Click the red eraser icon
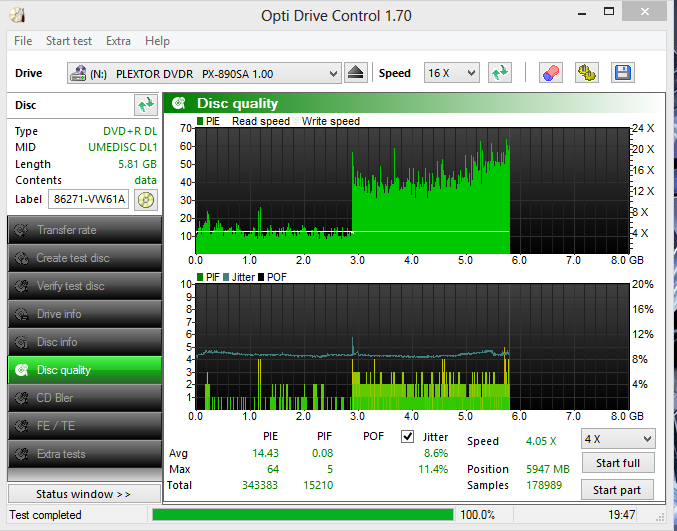The height and width of the screenshot is (531, 677). [x=551, y=73]
